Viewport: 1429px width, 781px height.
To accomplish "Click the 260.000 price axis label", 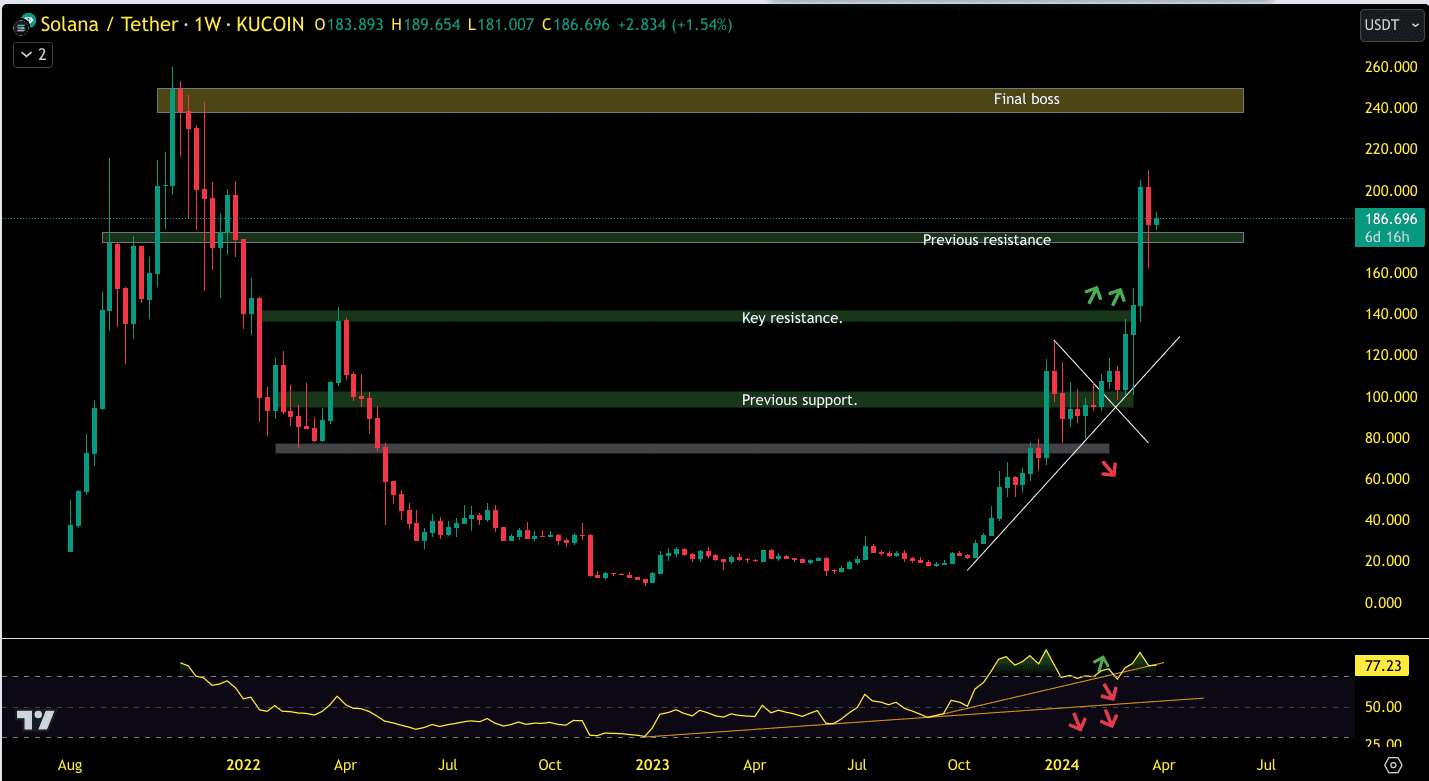I will point(1389,67).
